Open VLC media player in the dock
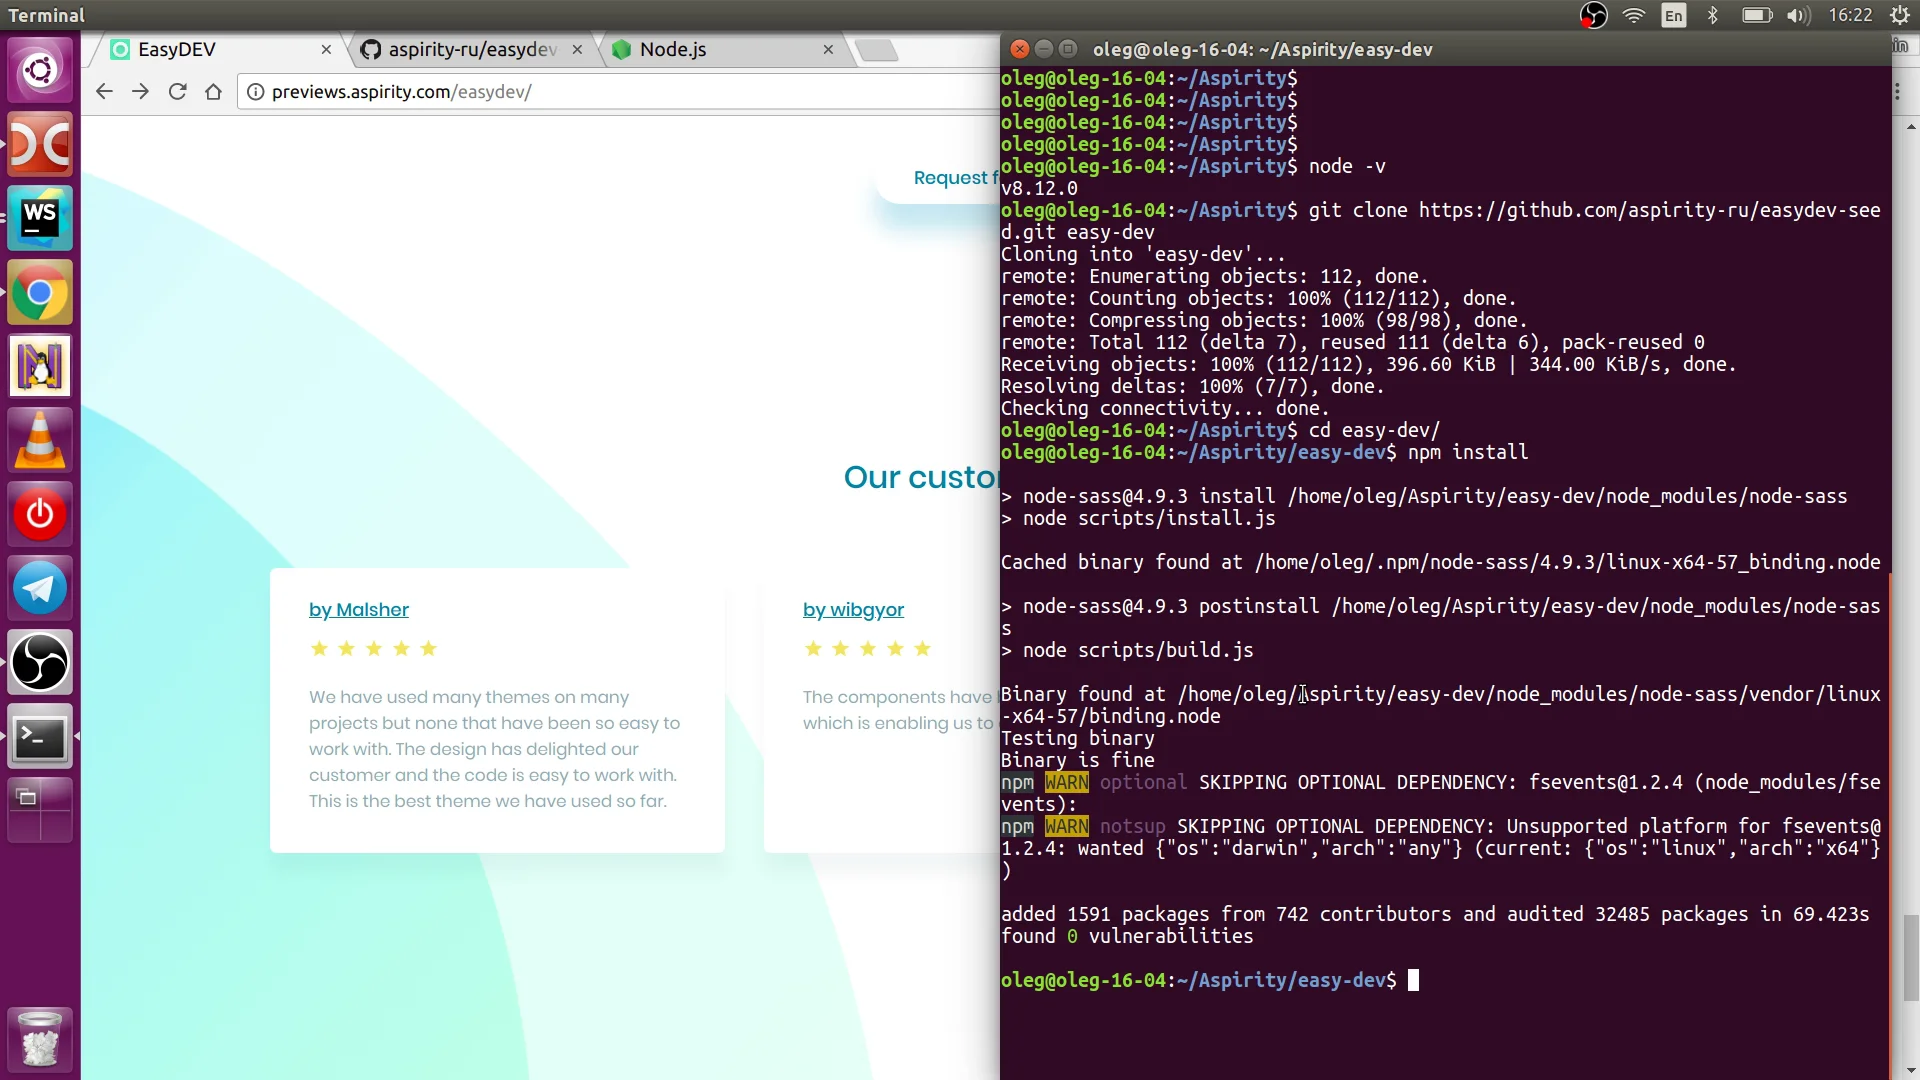The image size is (1920, 1080). click(40, 440)
